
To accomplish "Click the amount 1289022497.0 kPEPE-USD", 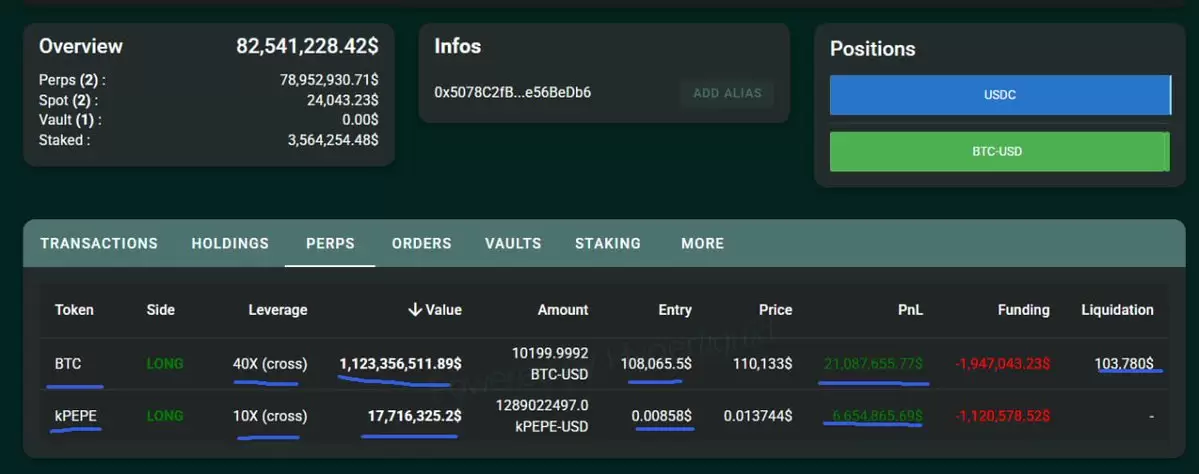I will coord(542,417).
